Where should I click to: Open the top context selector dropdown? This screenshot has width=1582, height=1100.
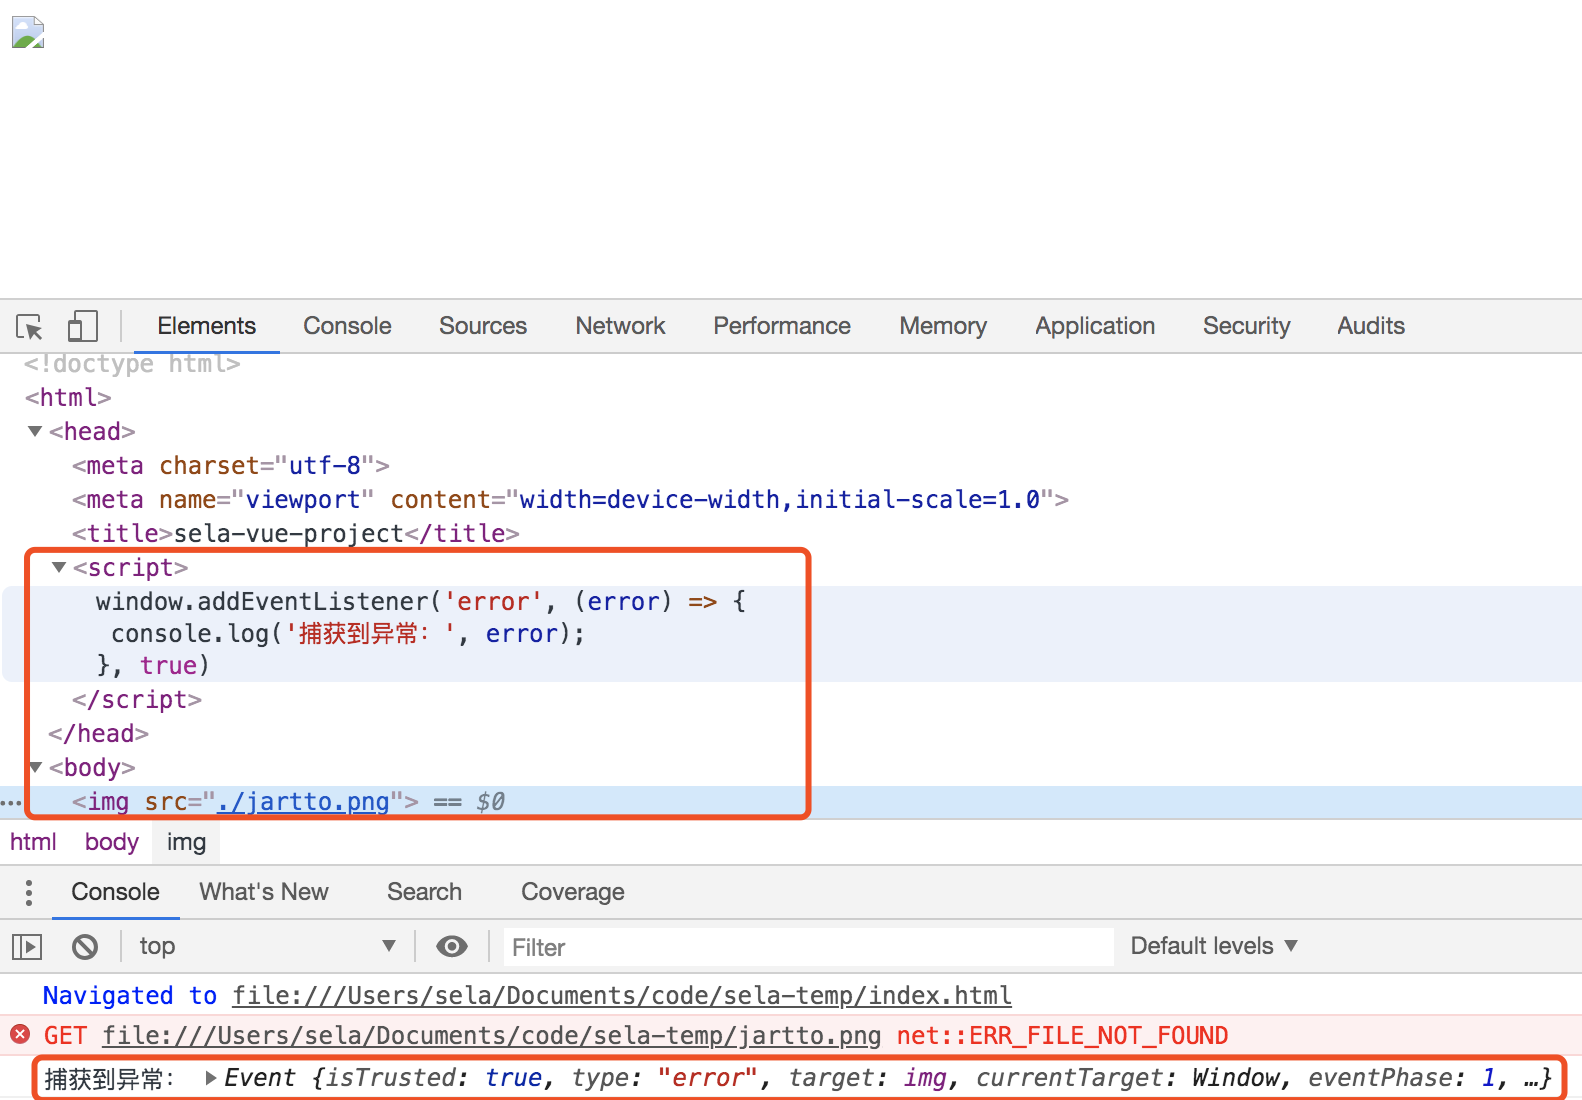[266, 946]
